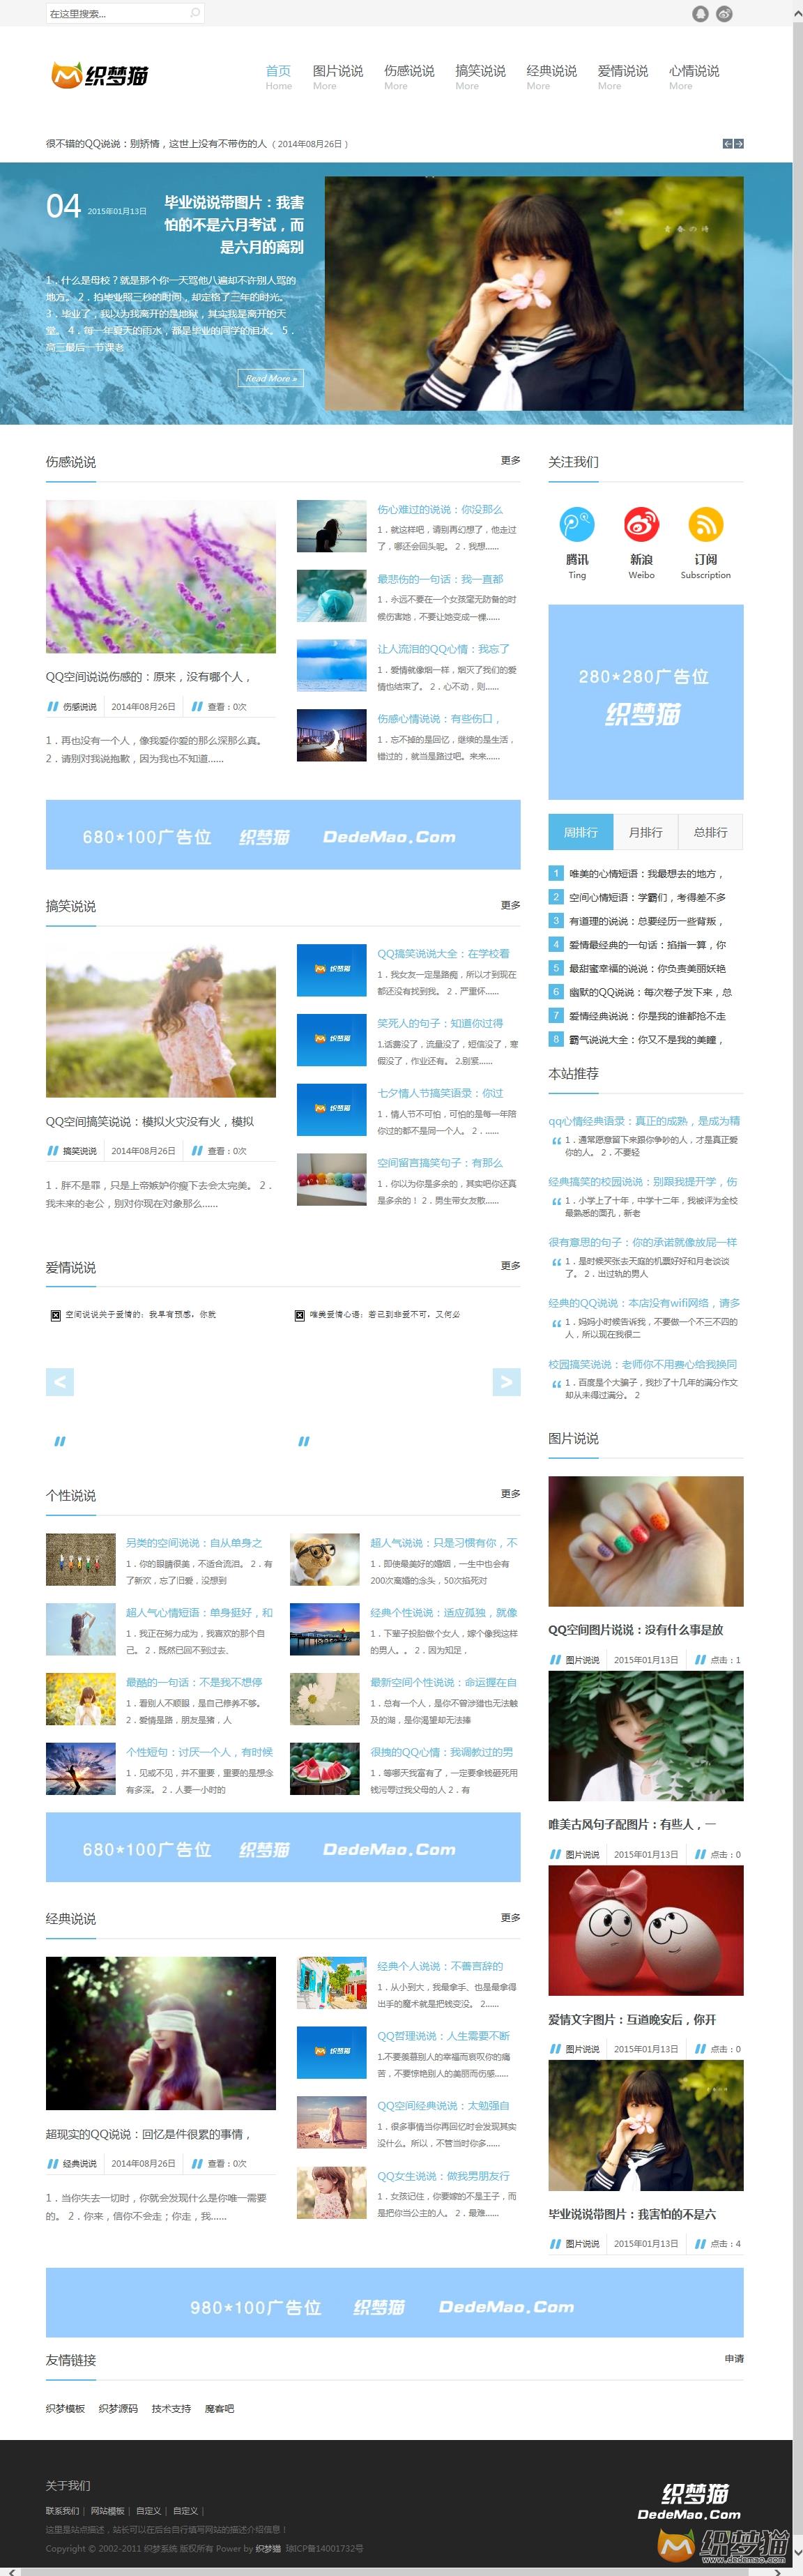803x2576 pixels.
Task: Open teddy bear thumbnail in 个性说说
Action: tap(324, 1559)
